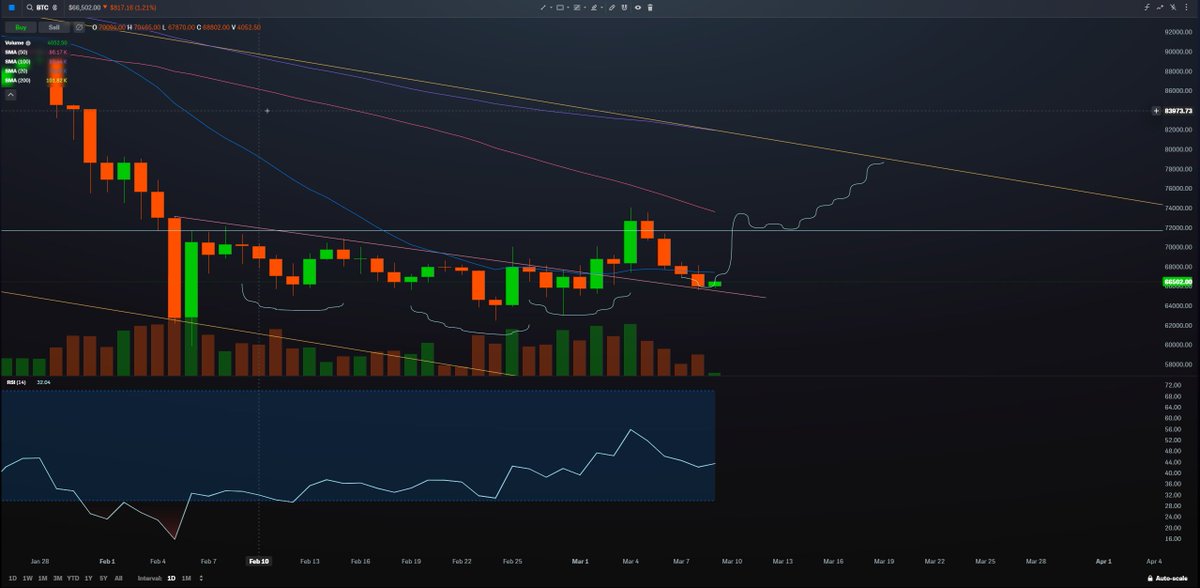
Task: Select the line drawing tool
Action: pos(543,8)
